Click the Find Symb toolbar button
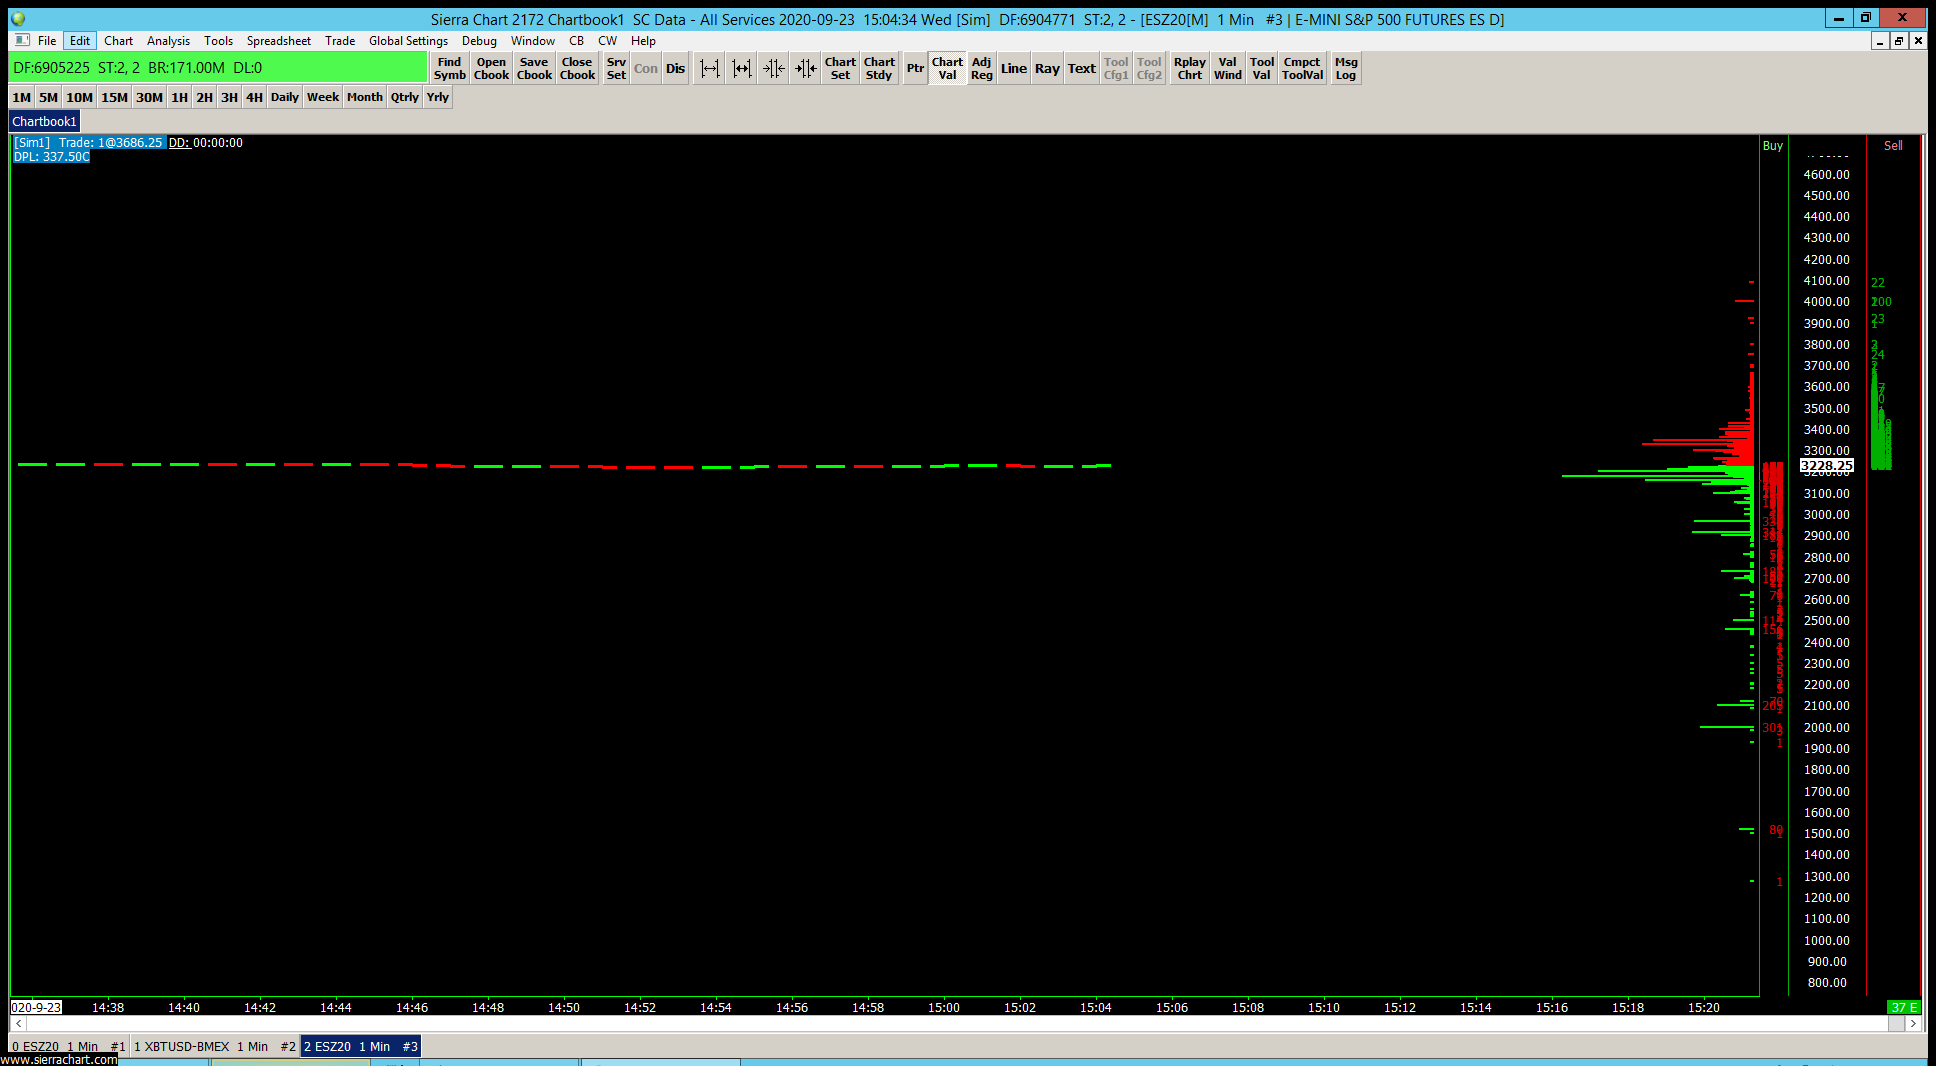Image resolution: width=1936 pixels, height=1066 pixels. pos(450,68)
